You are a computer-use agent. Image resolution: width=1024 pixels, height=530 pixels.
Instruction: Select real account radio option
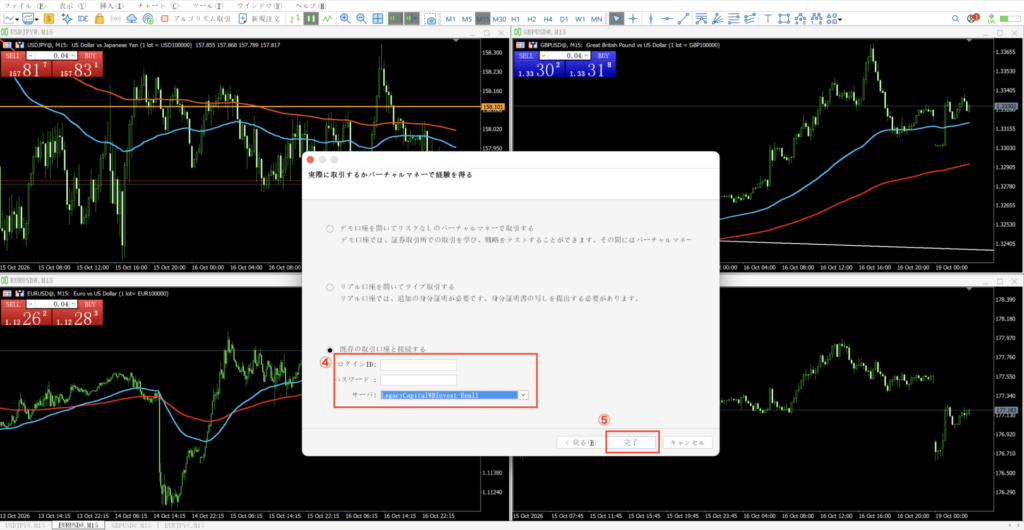330,287
